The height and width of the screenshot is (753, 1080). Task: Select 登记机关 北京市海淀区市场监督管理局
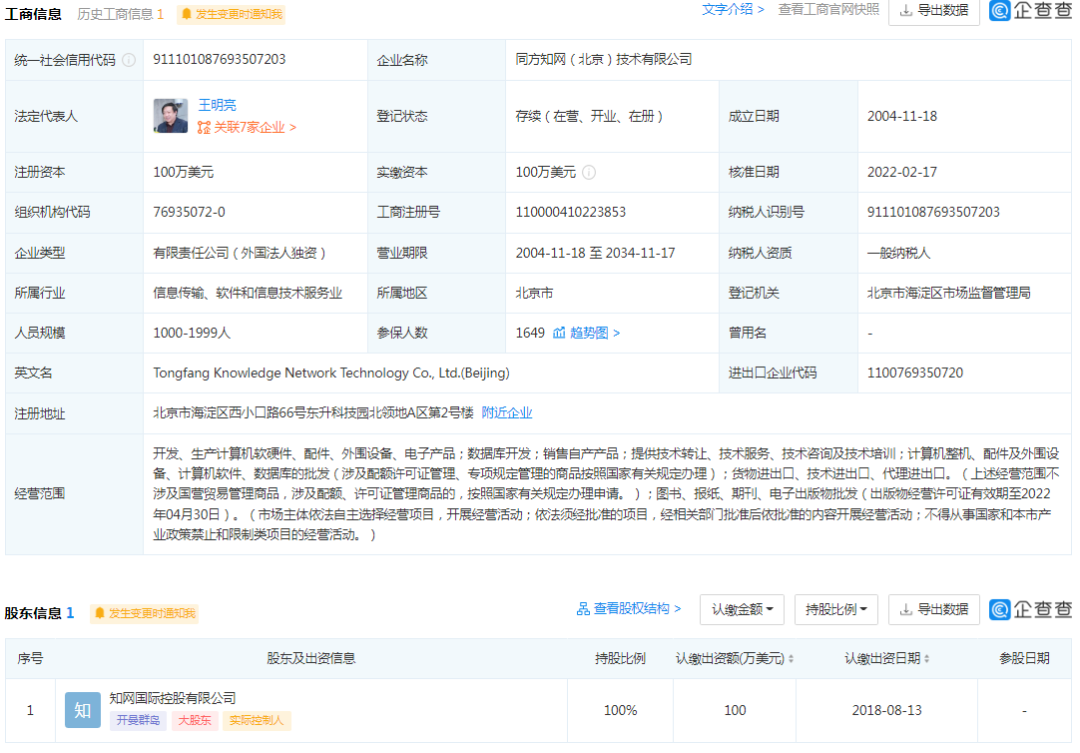(x=948, y=293)
